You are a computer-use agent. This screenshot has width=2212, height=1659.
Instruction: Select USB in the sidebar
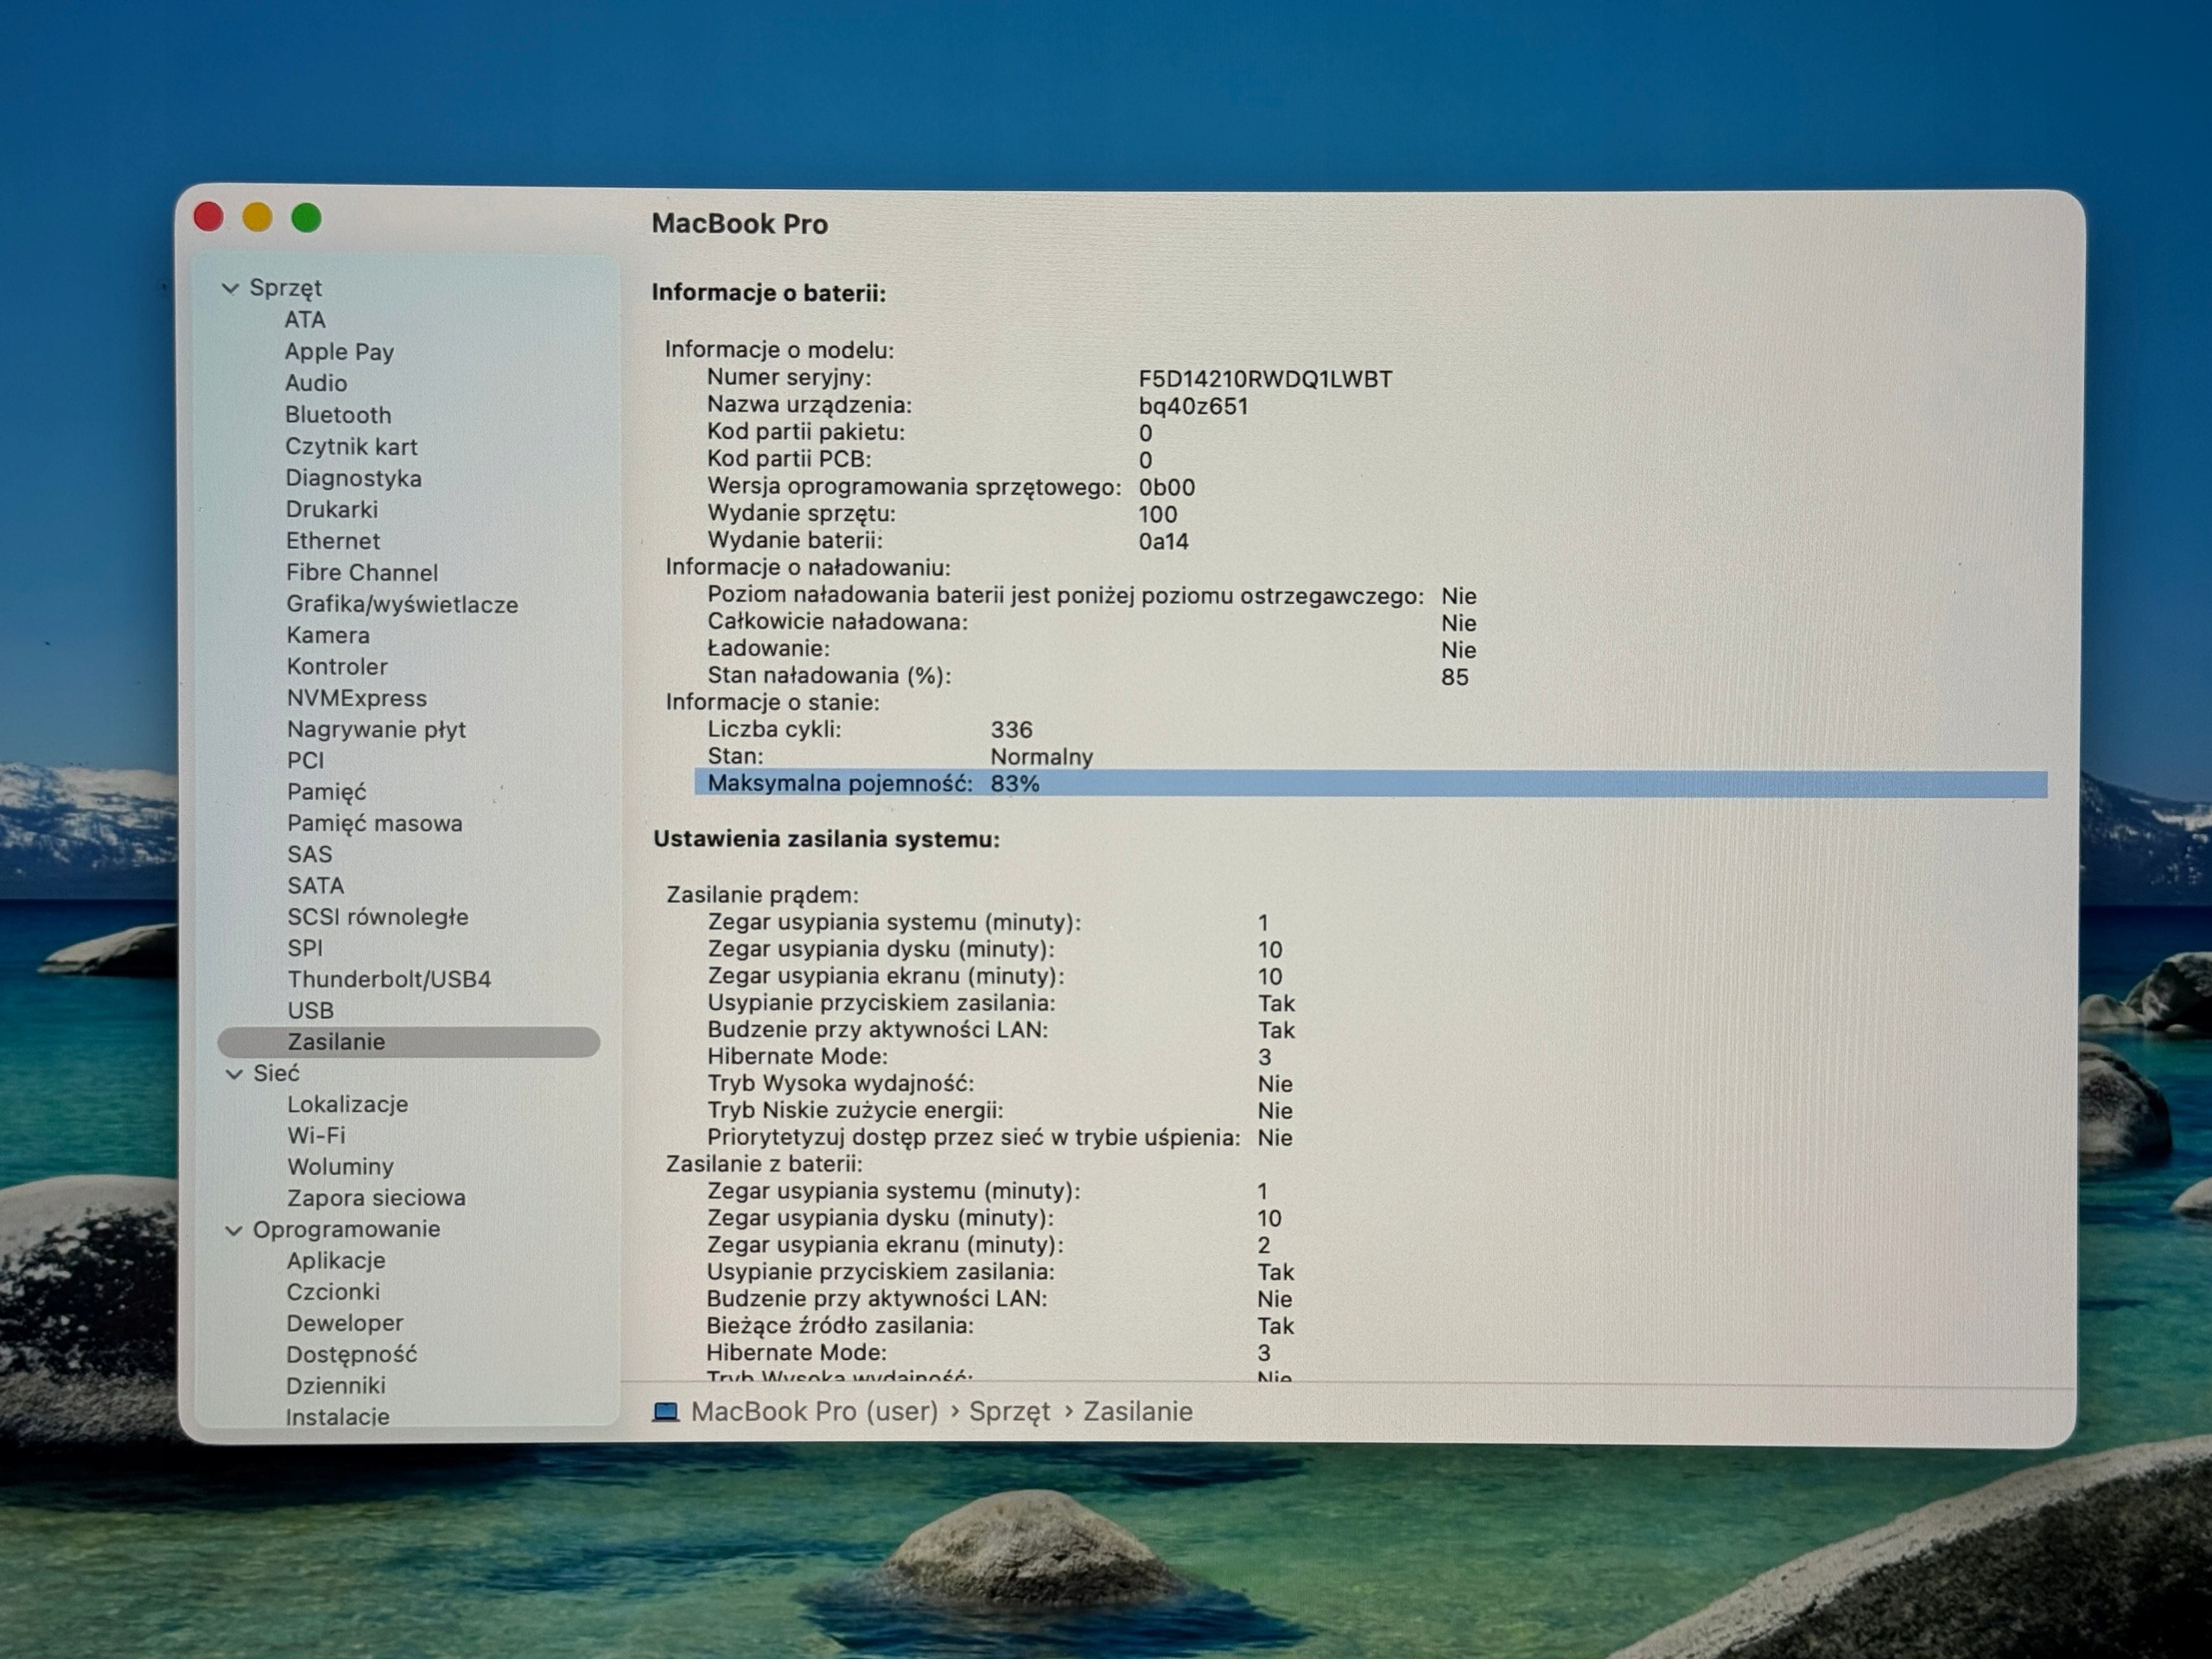pyautogui.click(x=311, y=1011)
